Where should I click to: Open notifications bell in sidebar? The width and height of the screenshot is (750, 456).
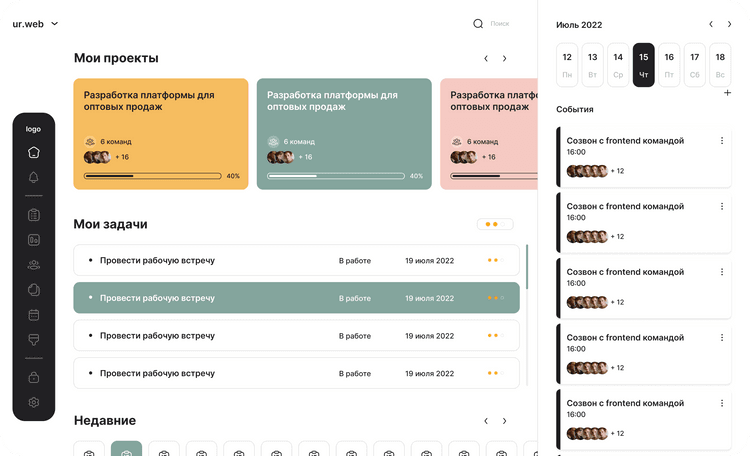pos(33,177)
